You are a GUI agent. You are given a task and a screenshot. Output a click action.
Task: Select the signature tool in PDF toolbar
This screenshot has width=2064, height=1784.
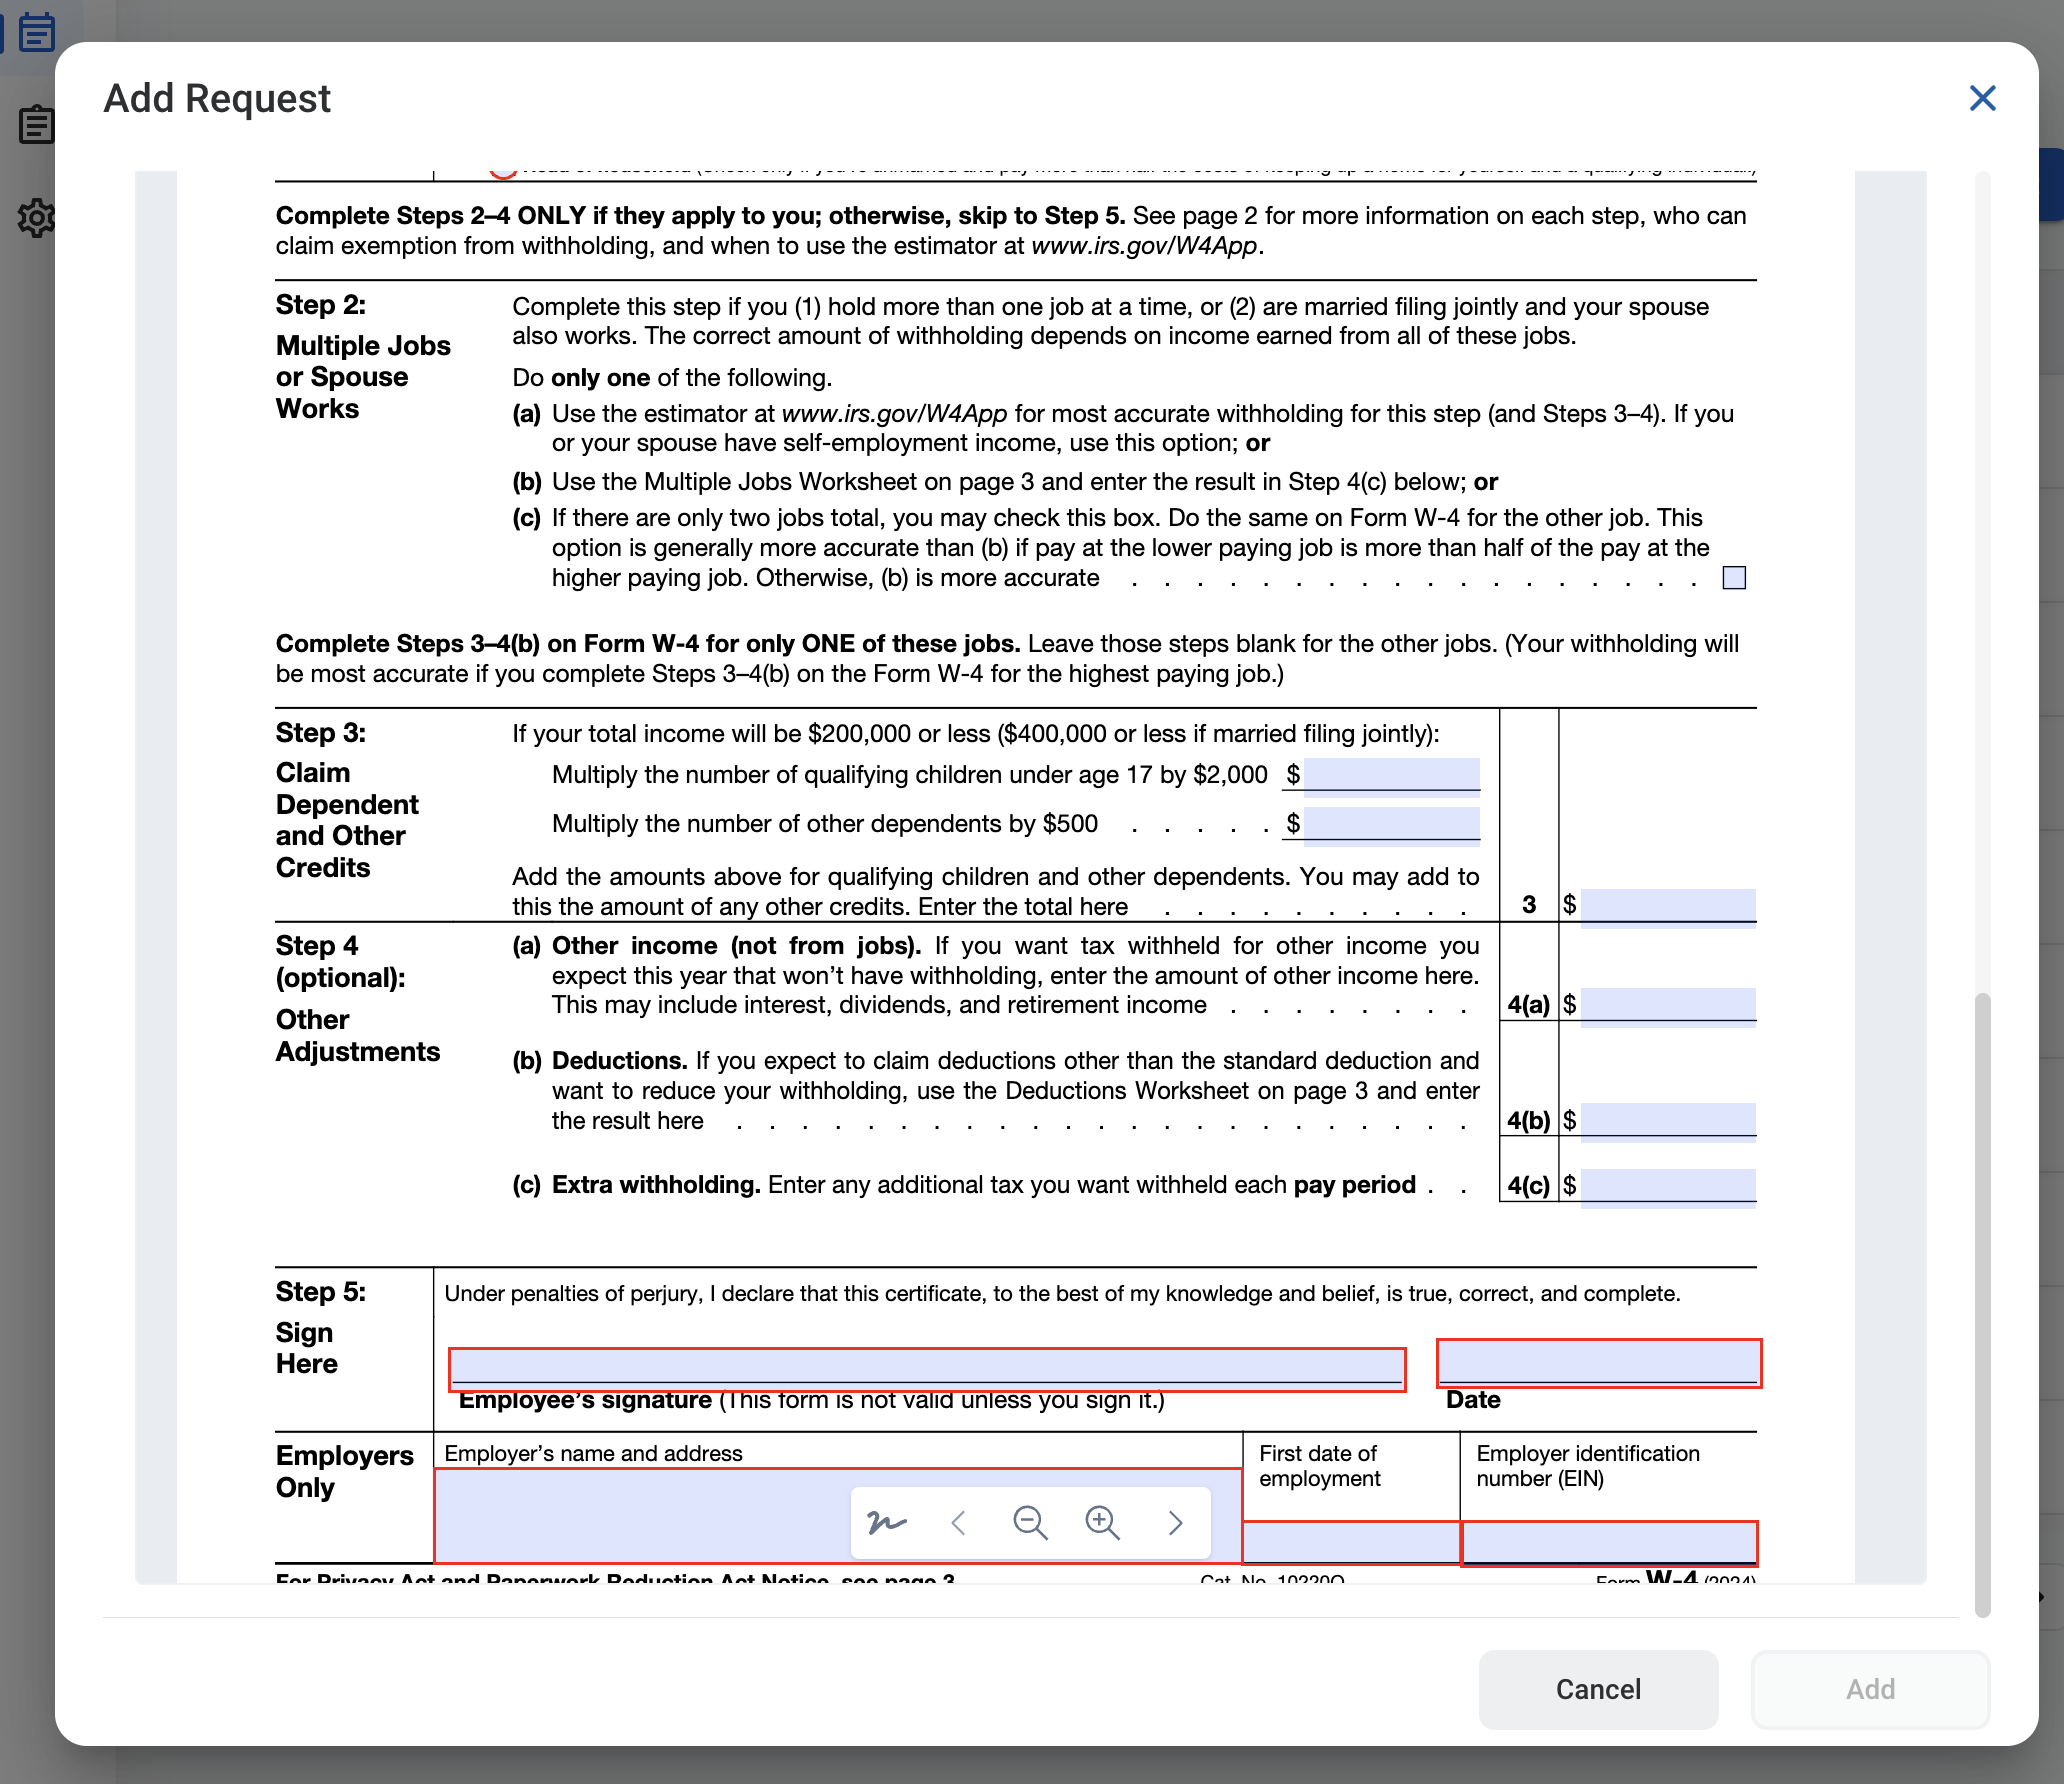pos(886,1522)
